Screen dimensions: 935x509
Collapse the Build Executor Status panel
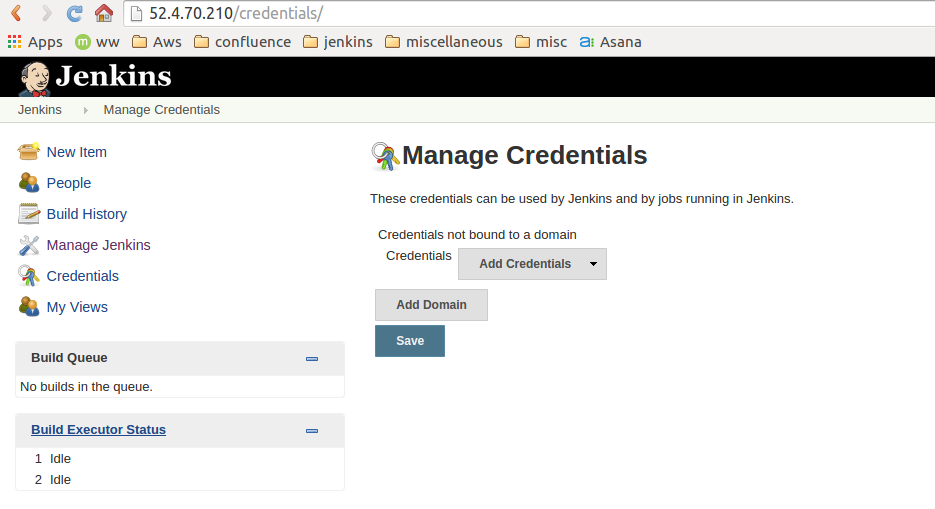click(312, 431)
